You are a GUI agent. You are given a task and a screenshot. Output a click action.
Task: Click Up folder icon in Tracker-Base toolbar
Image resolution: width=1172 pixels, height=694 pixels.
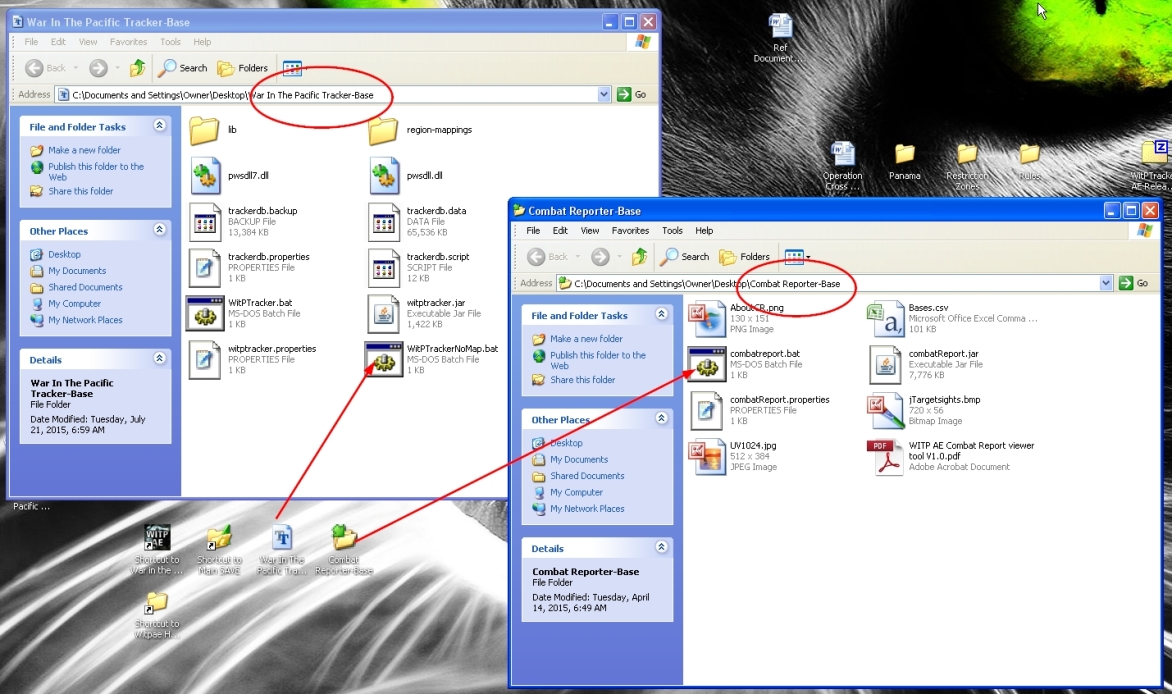pos(138,68)
